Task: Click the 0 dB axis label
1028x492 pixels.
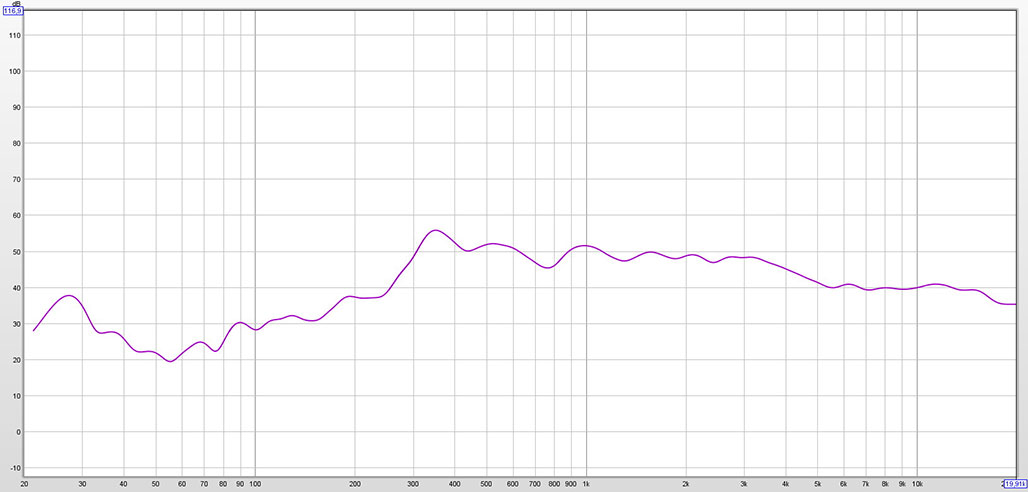Action: coord(20,432)
